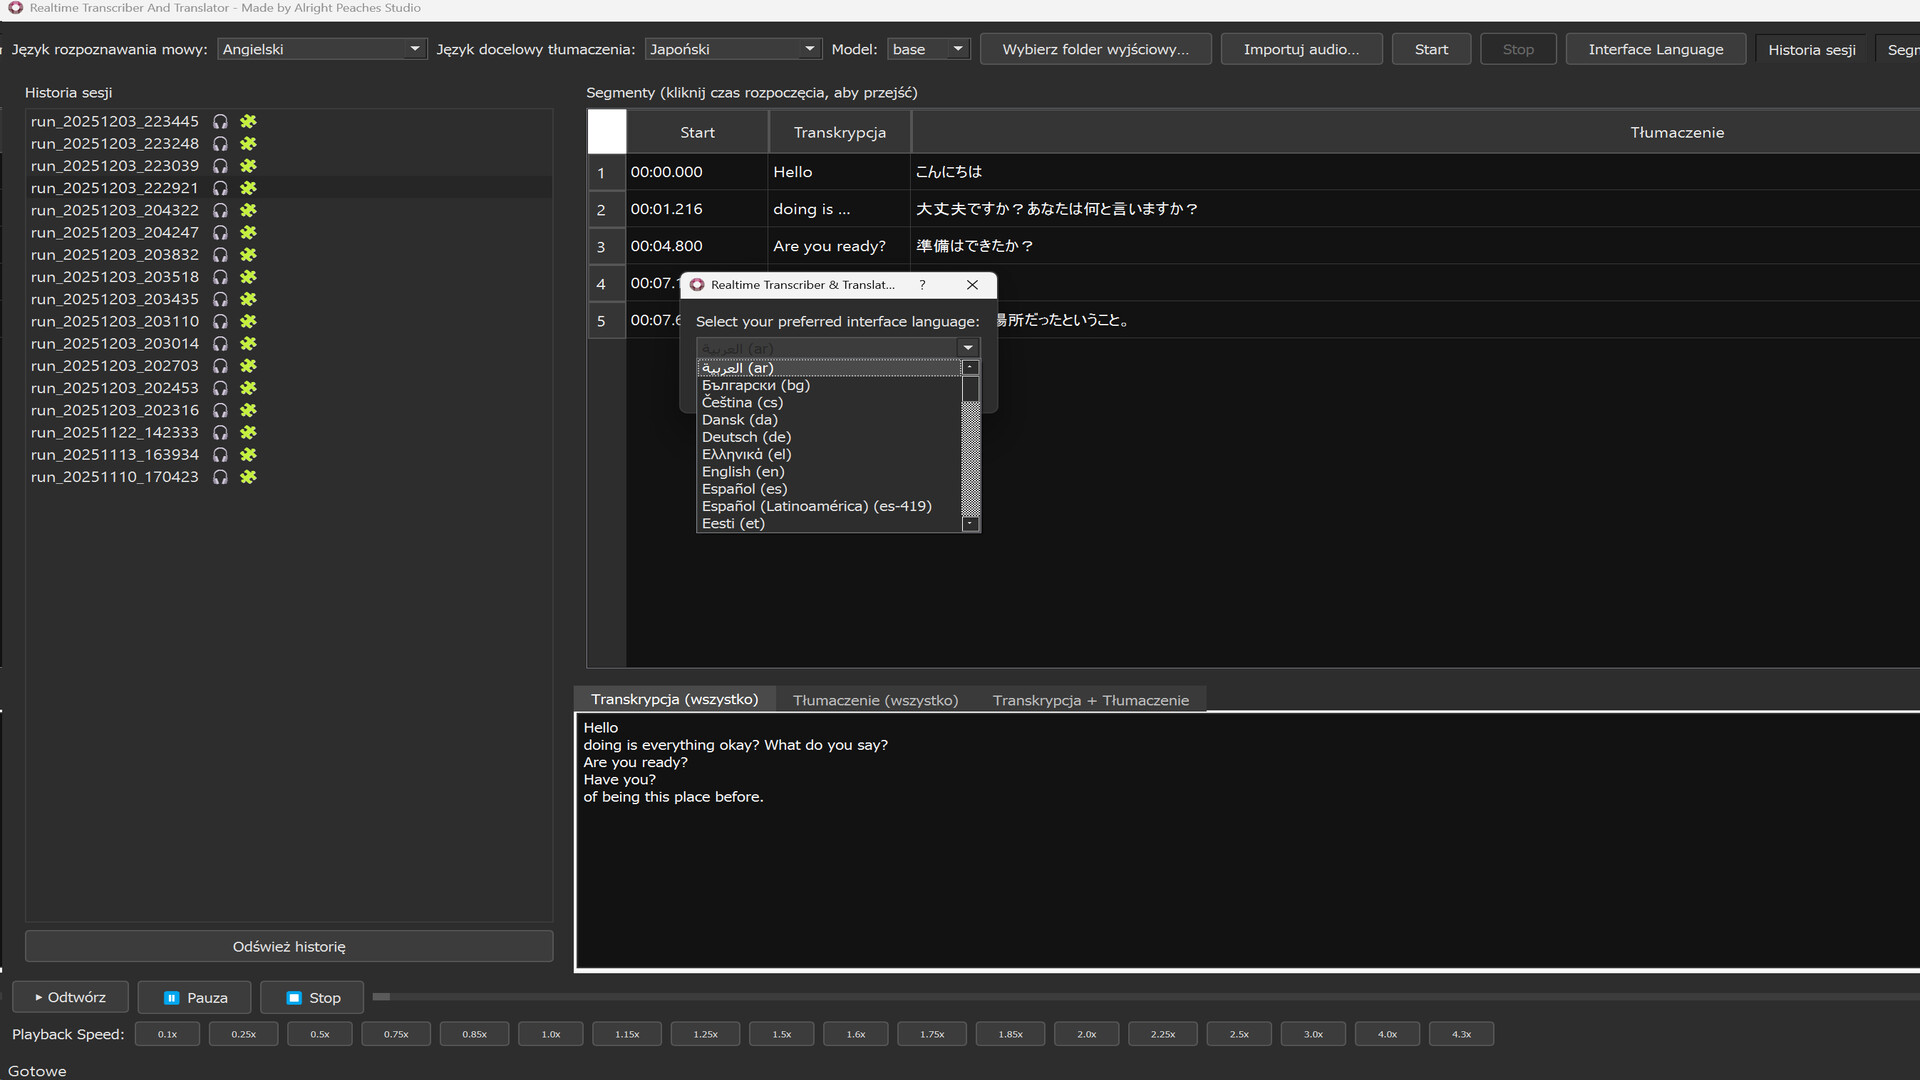Click the blue pause icon inside Pauza button
1920x1080 pixels.
[x=169, y=997]
